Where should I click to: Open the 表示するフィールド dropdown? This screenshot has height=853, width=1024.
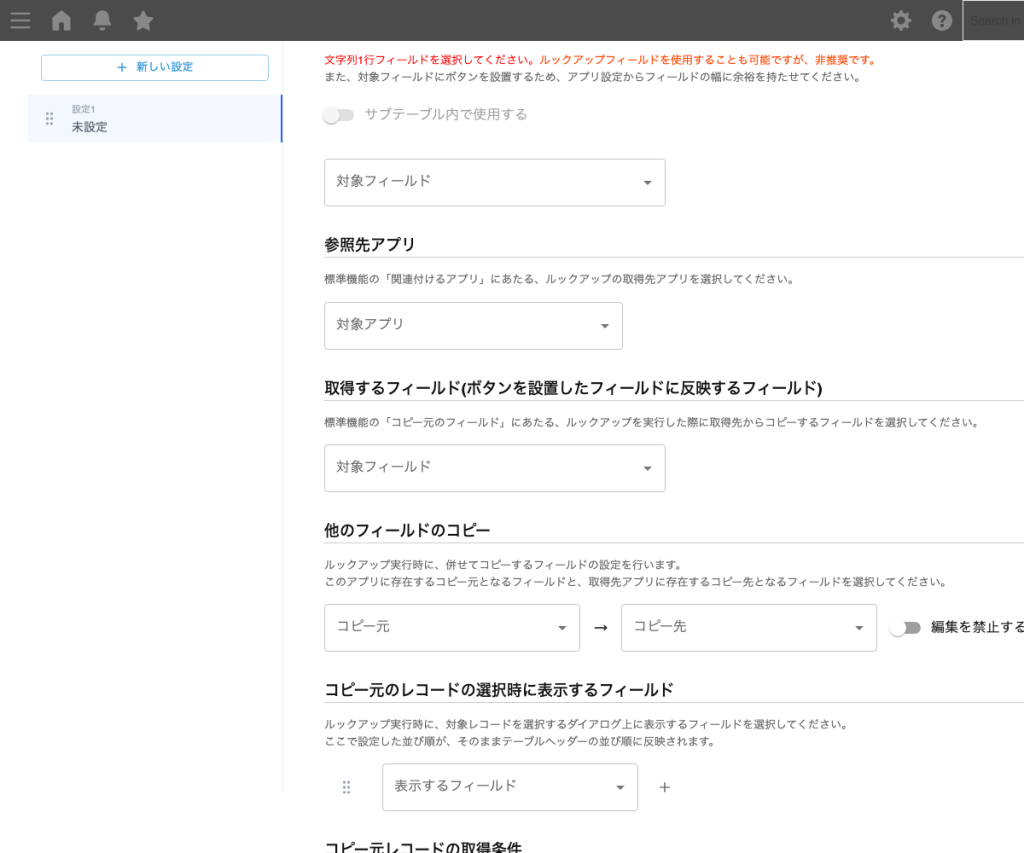510,787
